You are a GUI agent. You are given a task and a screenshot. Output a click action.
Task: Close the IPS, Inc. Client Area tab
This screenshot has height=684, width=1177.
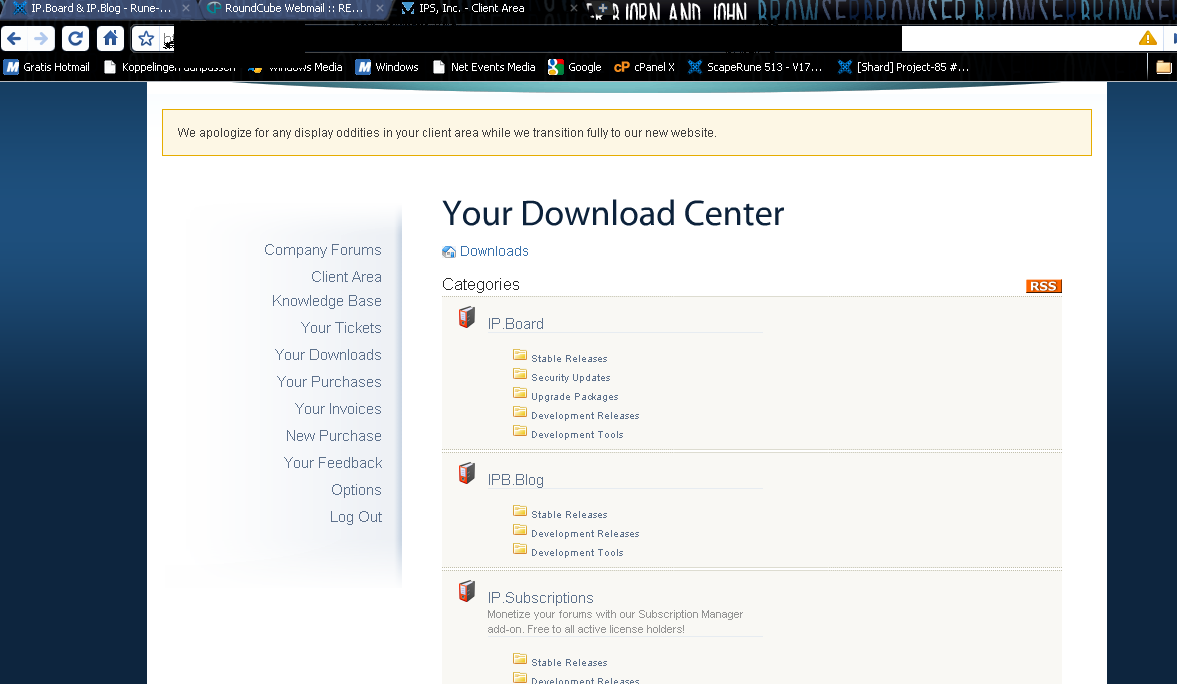(574, 8)
